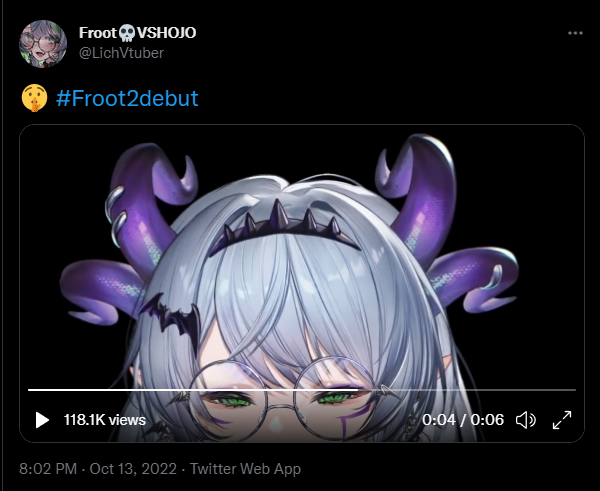Open the Froot VSHOJO display name

point(137,33)
